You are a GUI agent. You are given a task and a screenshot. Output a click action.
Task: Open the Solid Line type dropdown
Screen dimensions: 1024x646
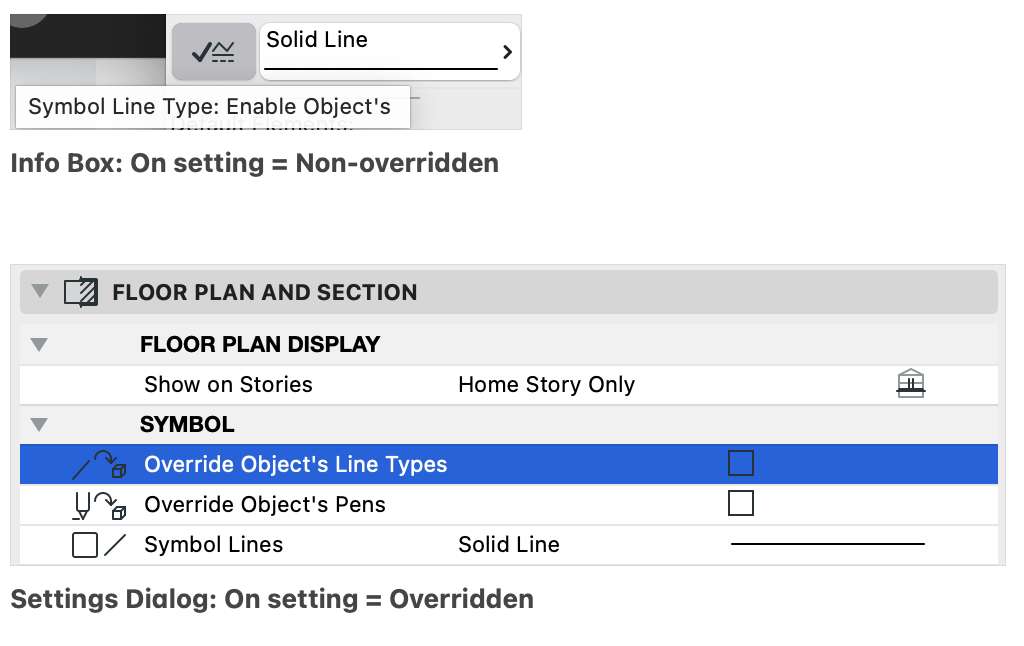pos(390,52)
